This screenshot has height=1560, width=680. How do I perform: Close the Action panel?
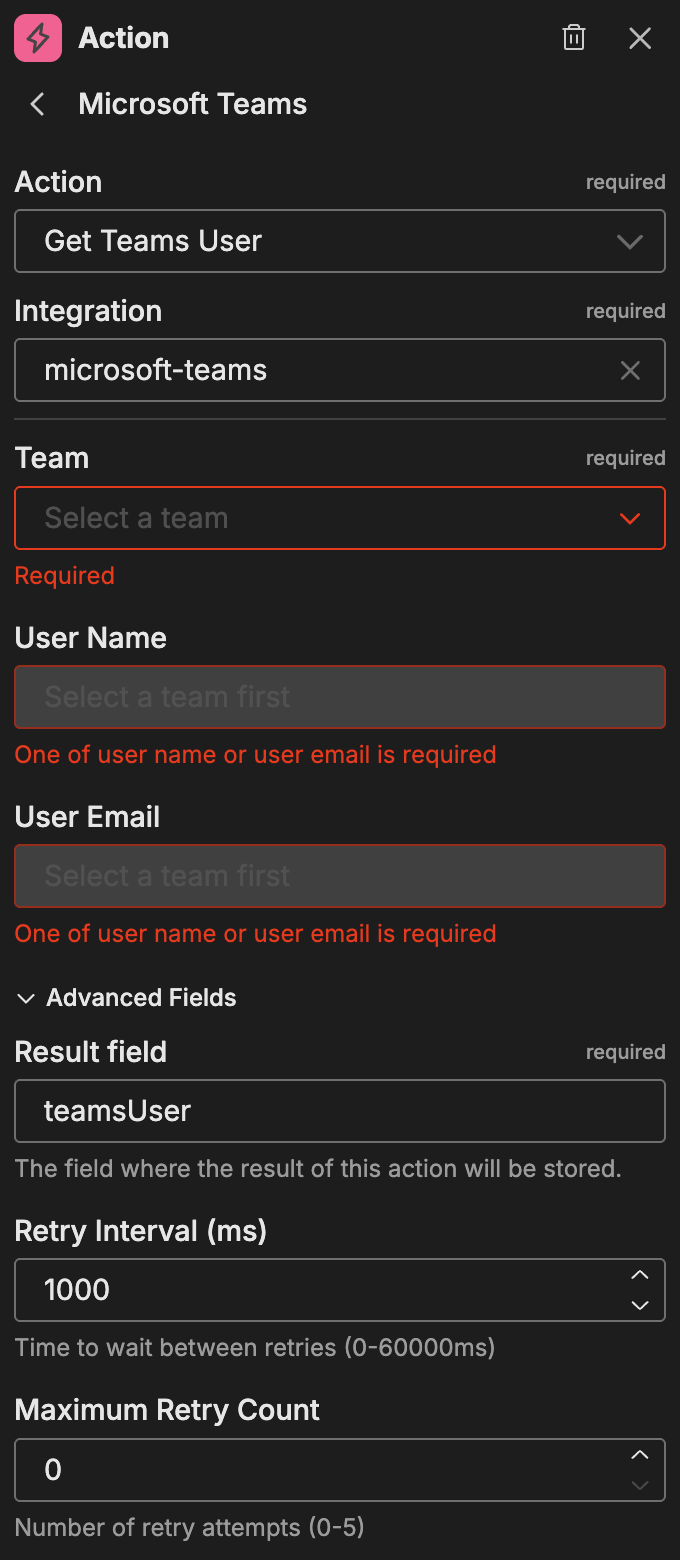pos(640,37)
